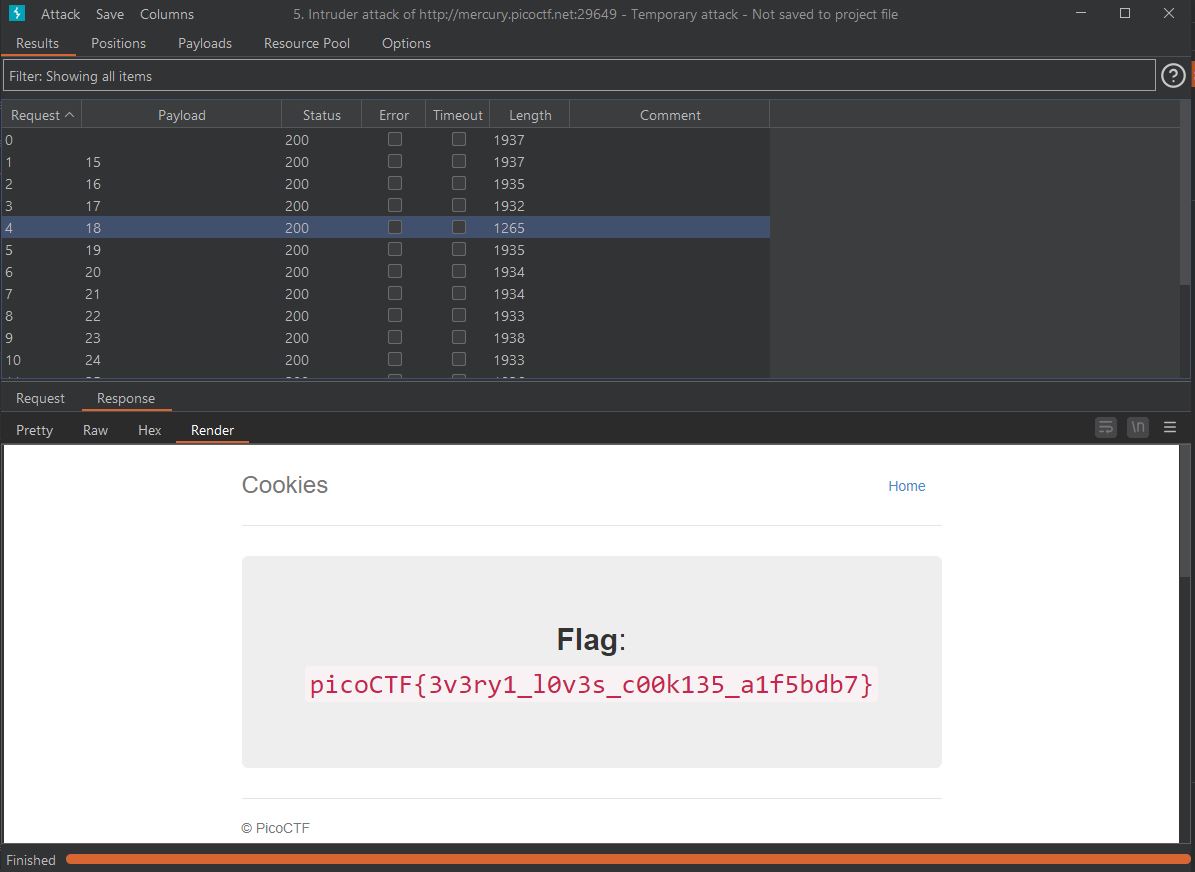Open the filter help question mark icon
The height and width of the screenshot is (872, 1195).
[x=1173, y=75]
